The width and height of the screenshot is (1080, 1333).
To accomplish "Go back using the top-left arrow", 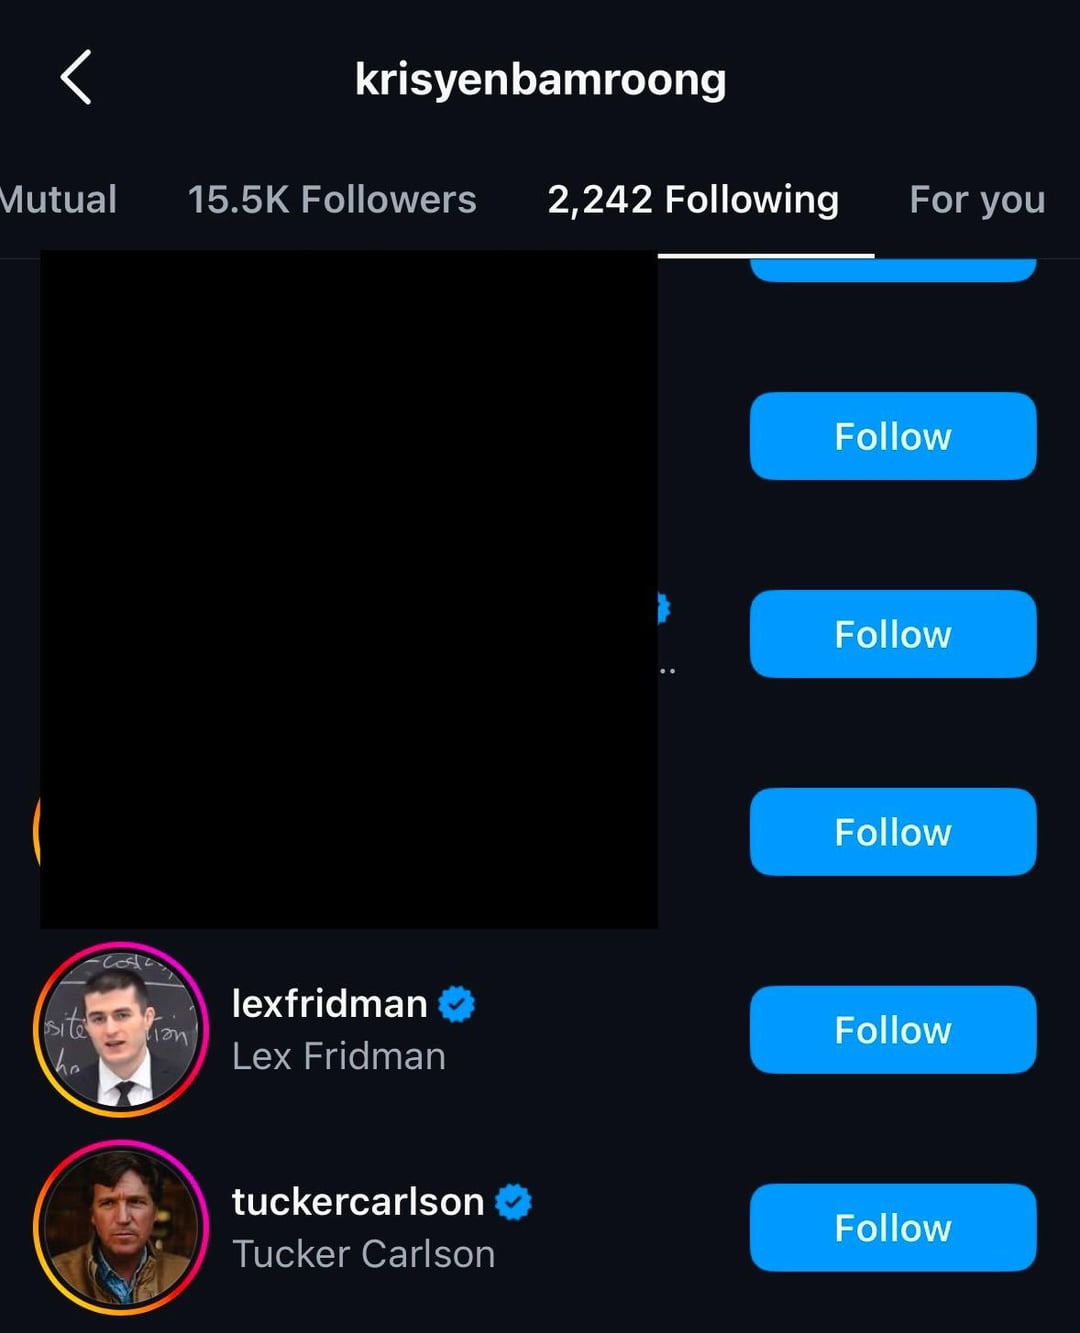I will coord(76,77).
